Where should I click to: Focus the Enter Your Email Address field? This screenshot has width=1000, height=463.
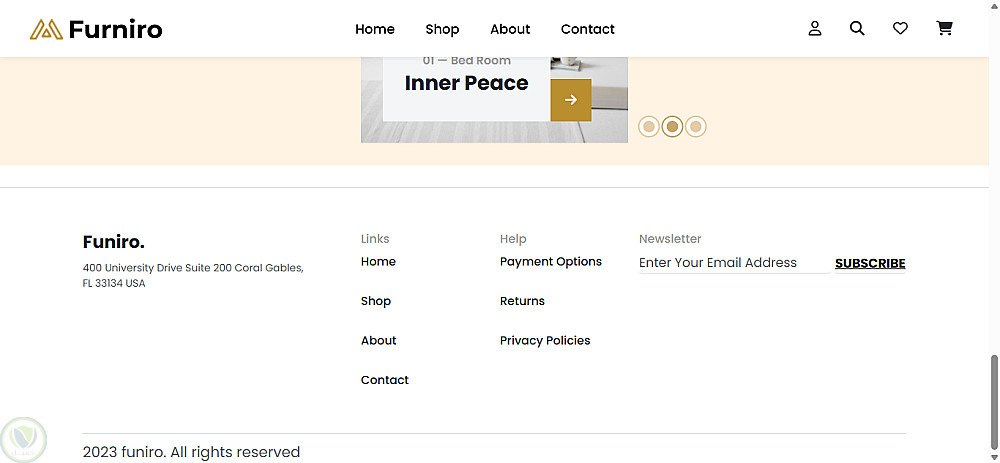732,263
